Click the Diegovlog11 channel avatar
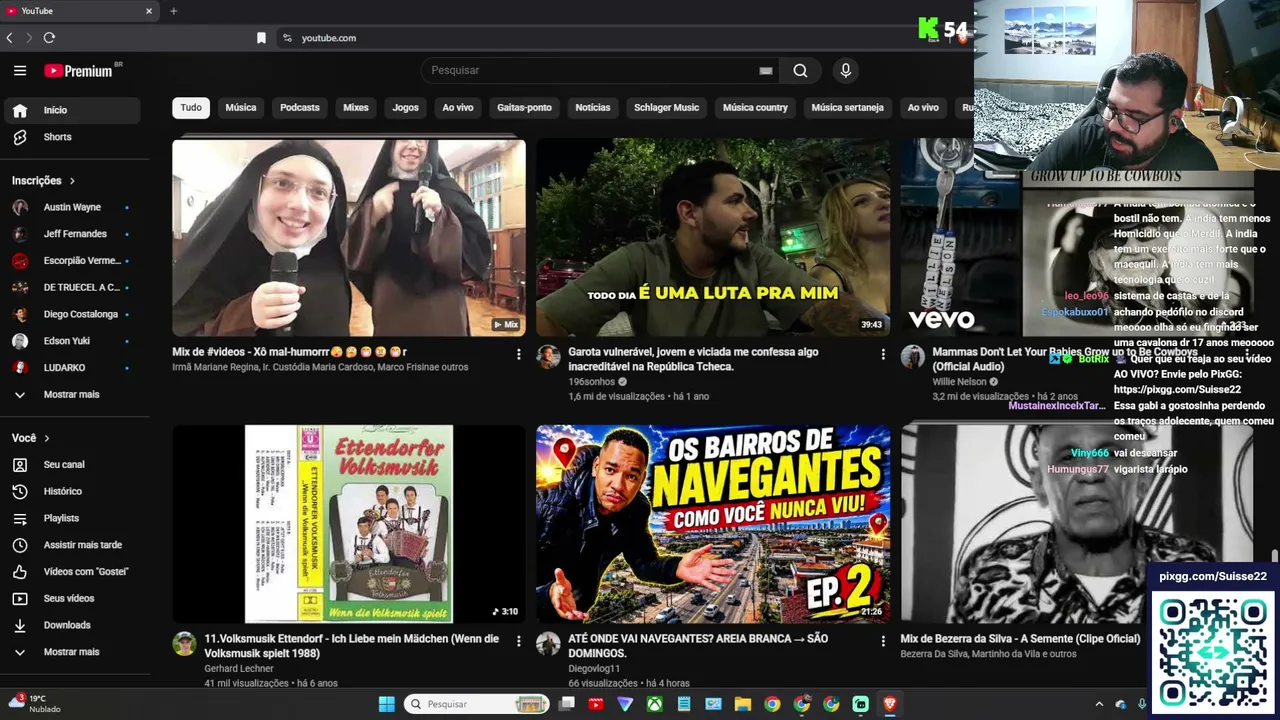 point(548,643)
